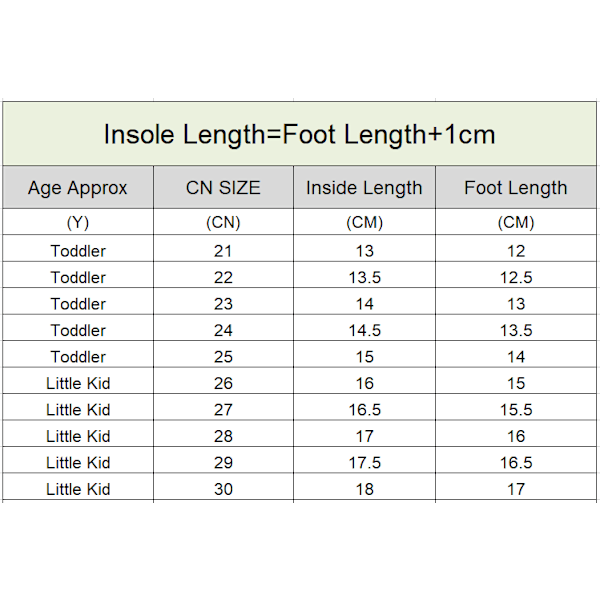Image resolution: width=600 pixels, height=600 pixels.
Task: Select the 15.5 Foot Length cell
Action: 516,409
